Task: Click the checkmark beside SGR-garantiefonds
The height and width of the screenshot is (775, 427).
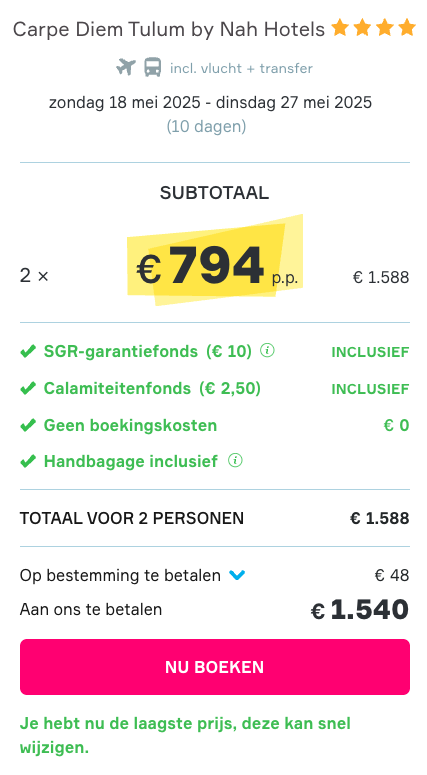Action: pyautogui.click(x=28, y=351)
